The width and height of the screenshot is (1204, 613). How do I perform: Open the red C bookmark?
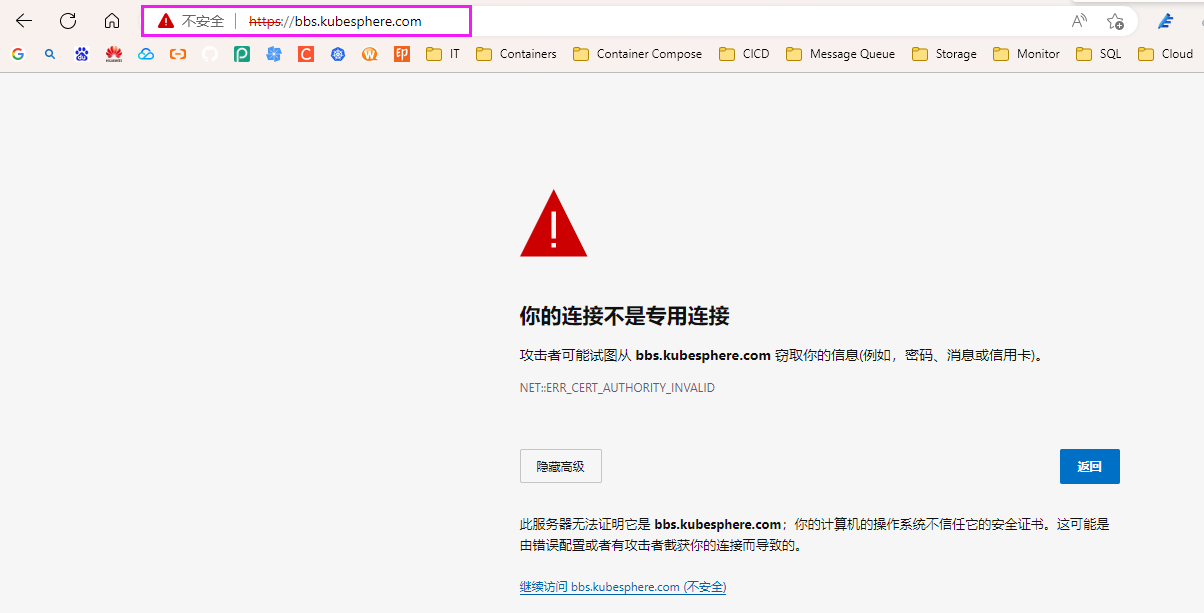pos(306,54)
